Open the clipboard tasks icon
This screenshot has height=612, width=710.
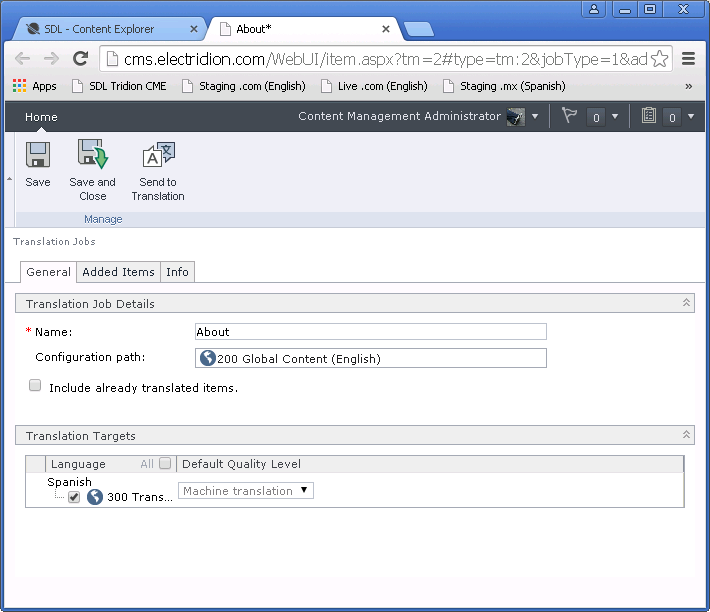click(x=649, y=116)
